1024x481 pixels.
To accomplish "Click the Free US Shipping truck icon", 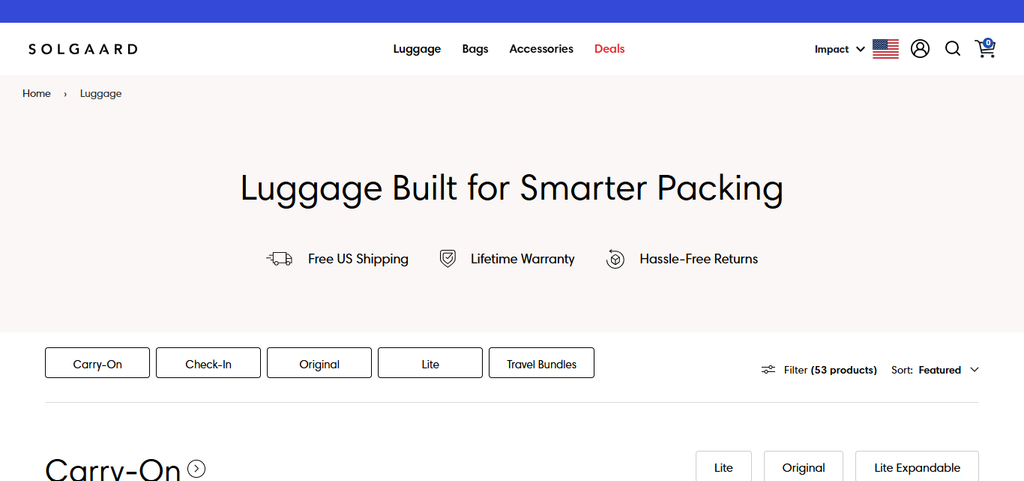I will pyautogui.click(x=280, y=259).
